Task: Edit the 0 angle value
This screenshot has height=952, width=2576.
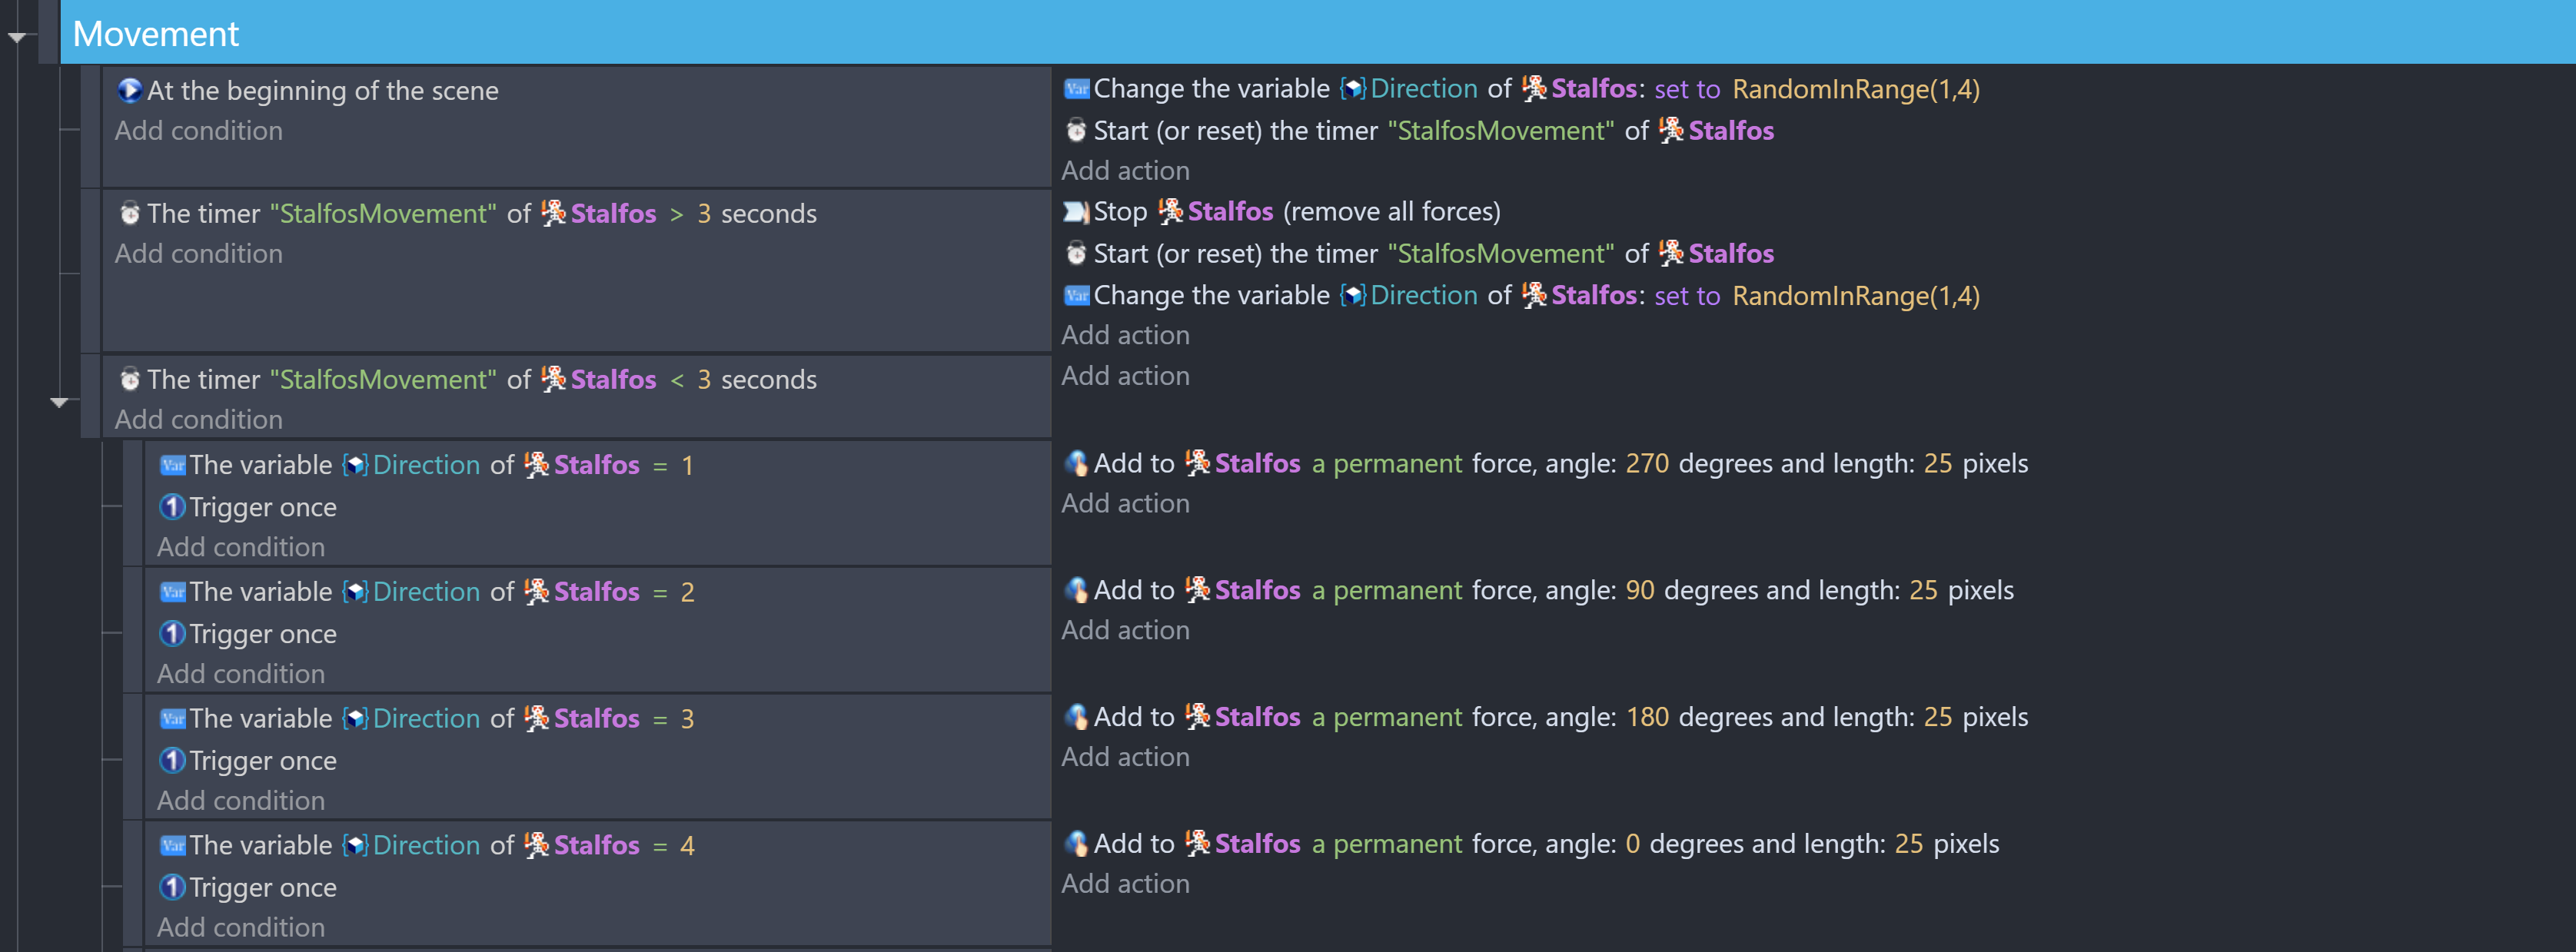Action: pyautogui.click(x=1632, y=845)
